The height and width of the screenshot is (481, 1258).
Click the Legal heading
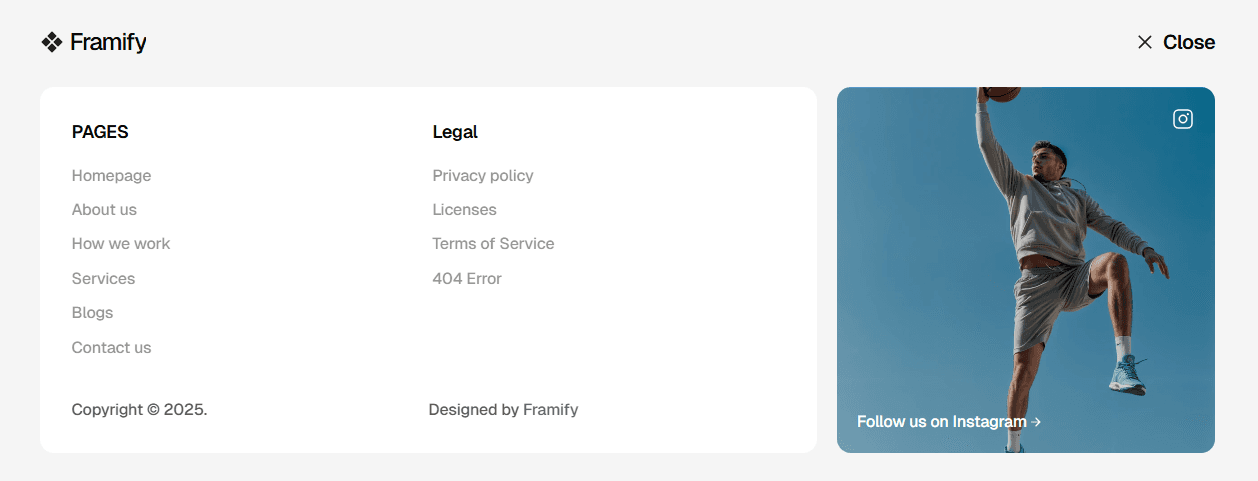455,132
